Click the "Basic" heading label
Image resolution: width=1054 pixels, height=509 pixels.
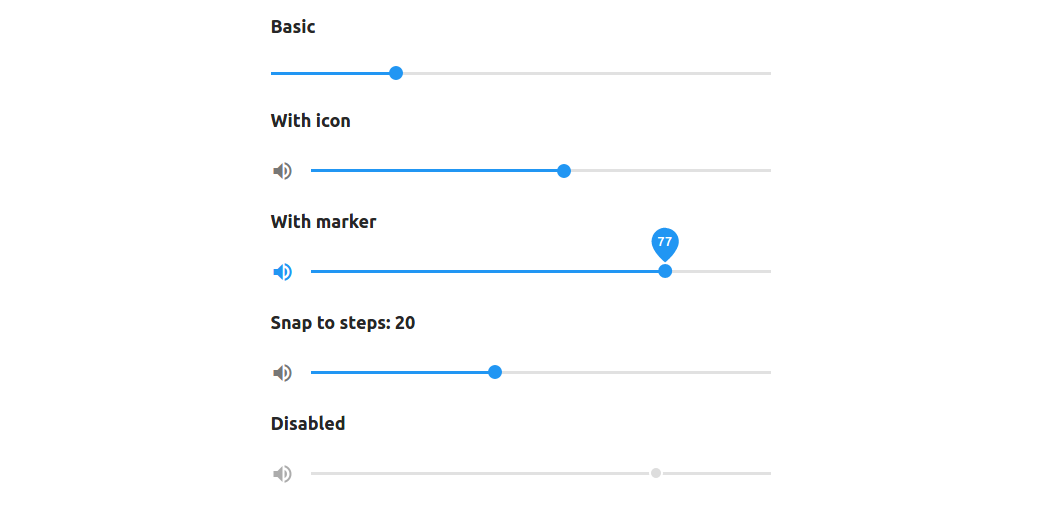[293, 27]
